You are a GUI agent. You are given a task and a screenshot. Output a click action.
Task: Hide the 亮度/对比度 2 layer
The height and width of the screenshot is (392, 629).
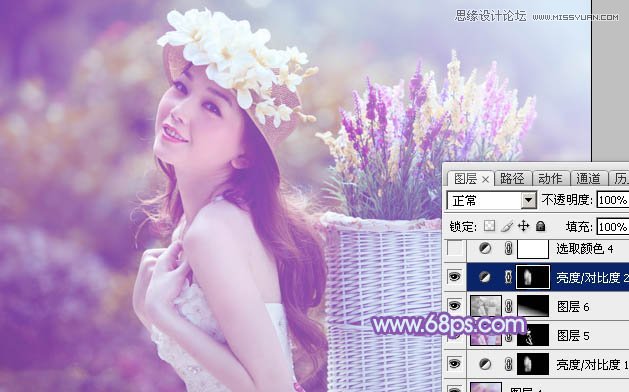point(455,277)
